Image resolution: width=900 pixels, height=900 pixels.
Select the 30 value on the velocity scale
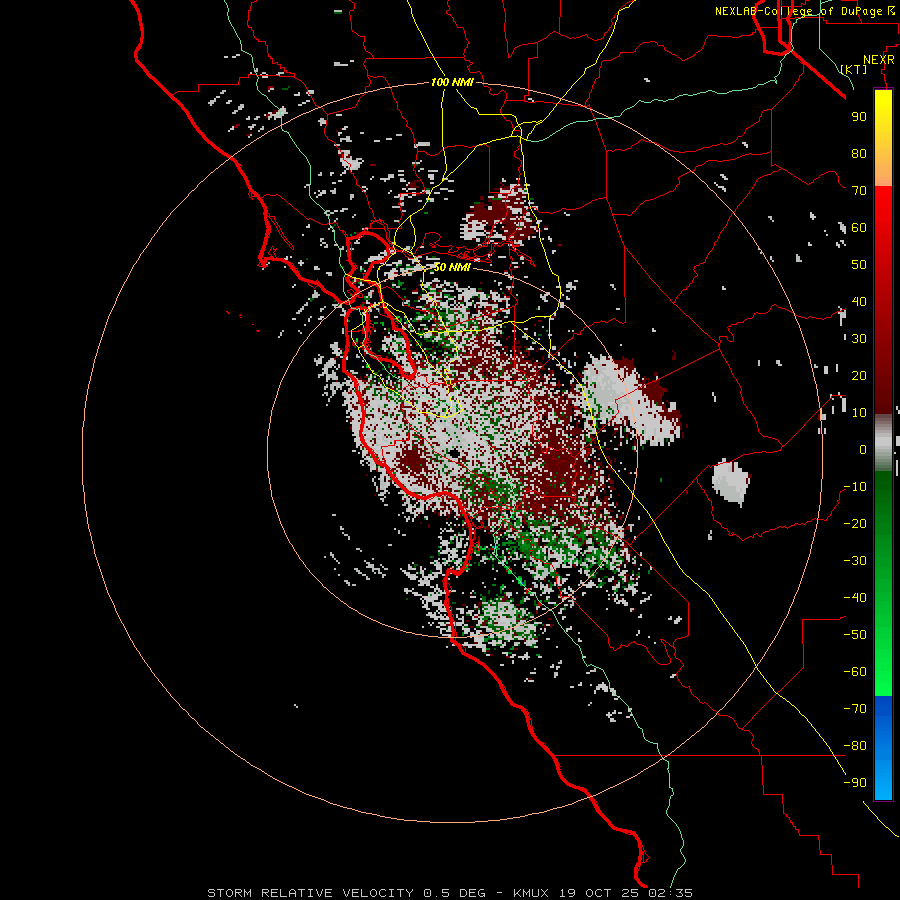[859, 339]
